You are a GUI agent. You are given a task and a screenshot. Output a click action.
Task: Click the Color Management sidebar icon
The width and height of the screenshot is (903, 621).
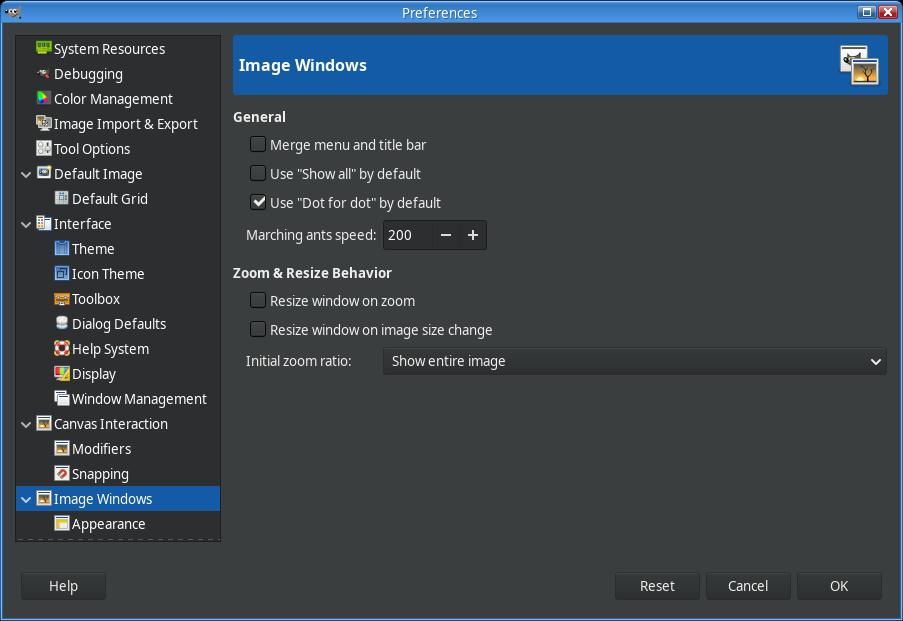43,98
